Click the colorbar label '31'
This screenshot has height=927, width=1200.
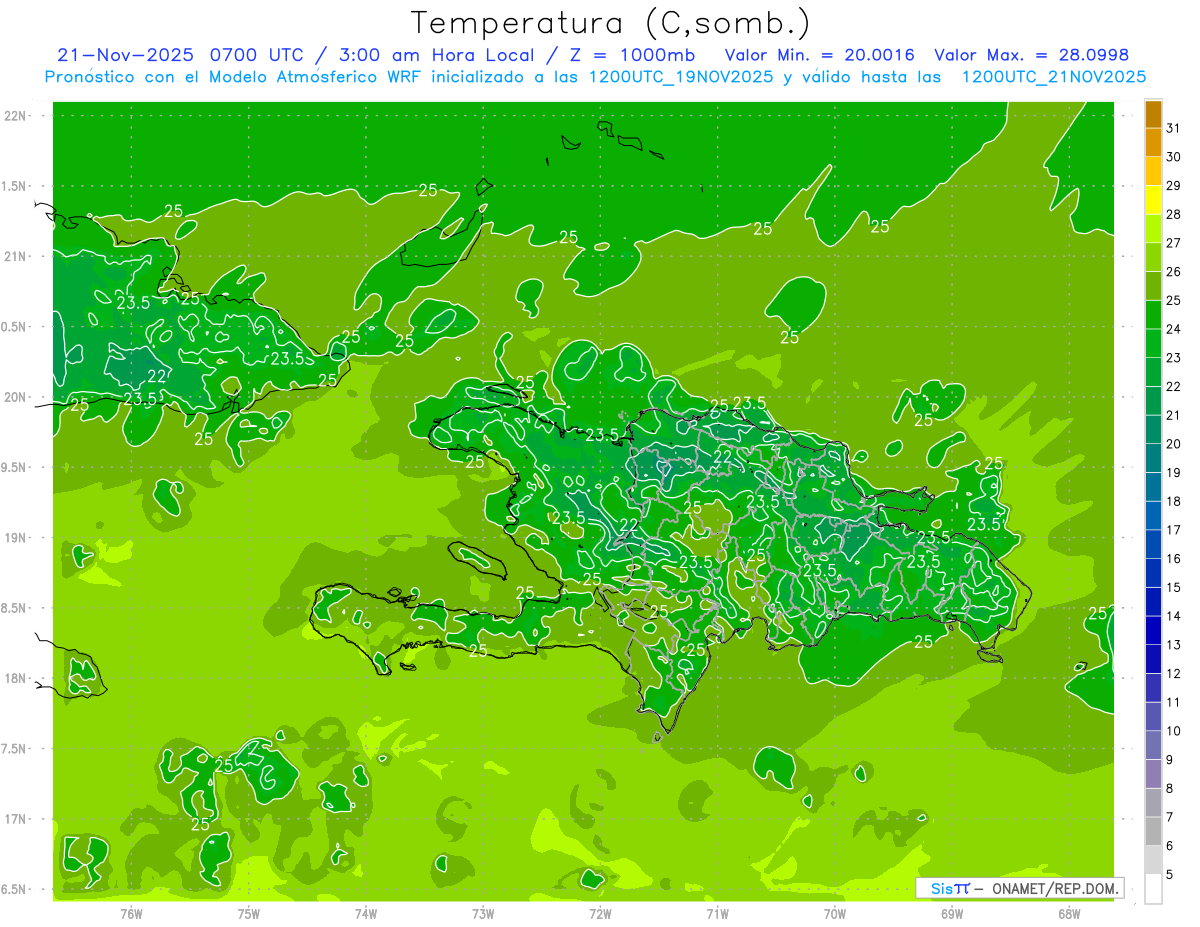1174,128
